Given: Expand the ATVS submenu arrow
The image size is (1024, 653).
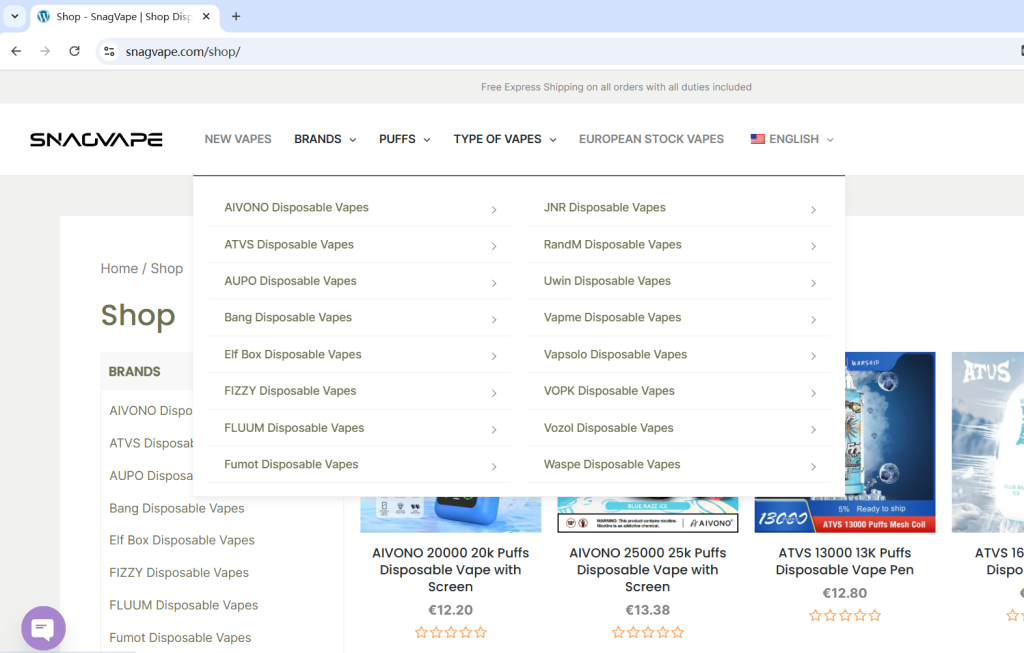Looking at the screenshot, I should point(494,246).
